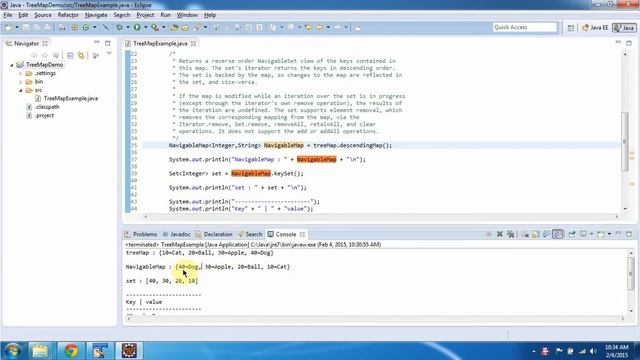Toggle Link with Editor in Navigator
This screenshot has width=640, height=360.
pyautogui.click(x=81, y=55)
